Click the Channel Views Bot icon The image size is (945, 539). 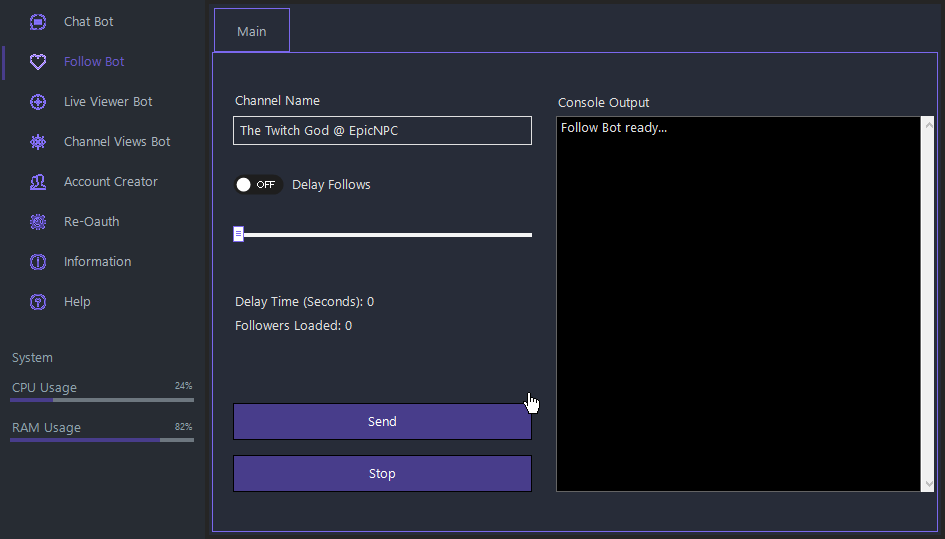point(38,142)
